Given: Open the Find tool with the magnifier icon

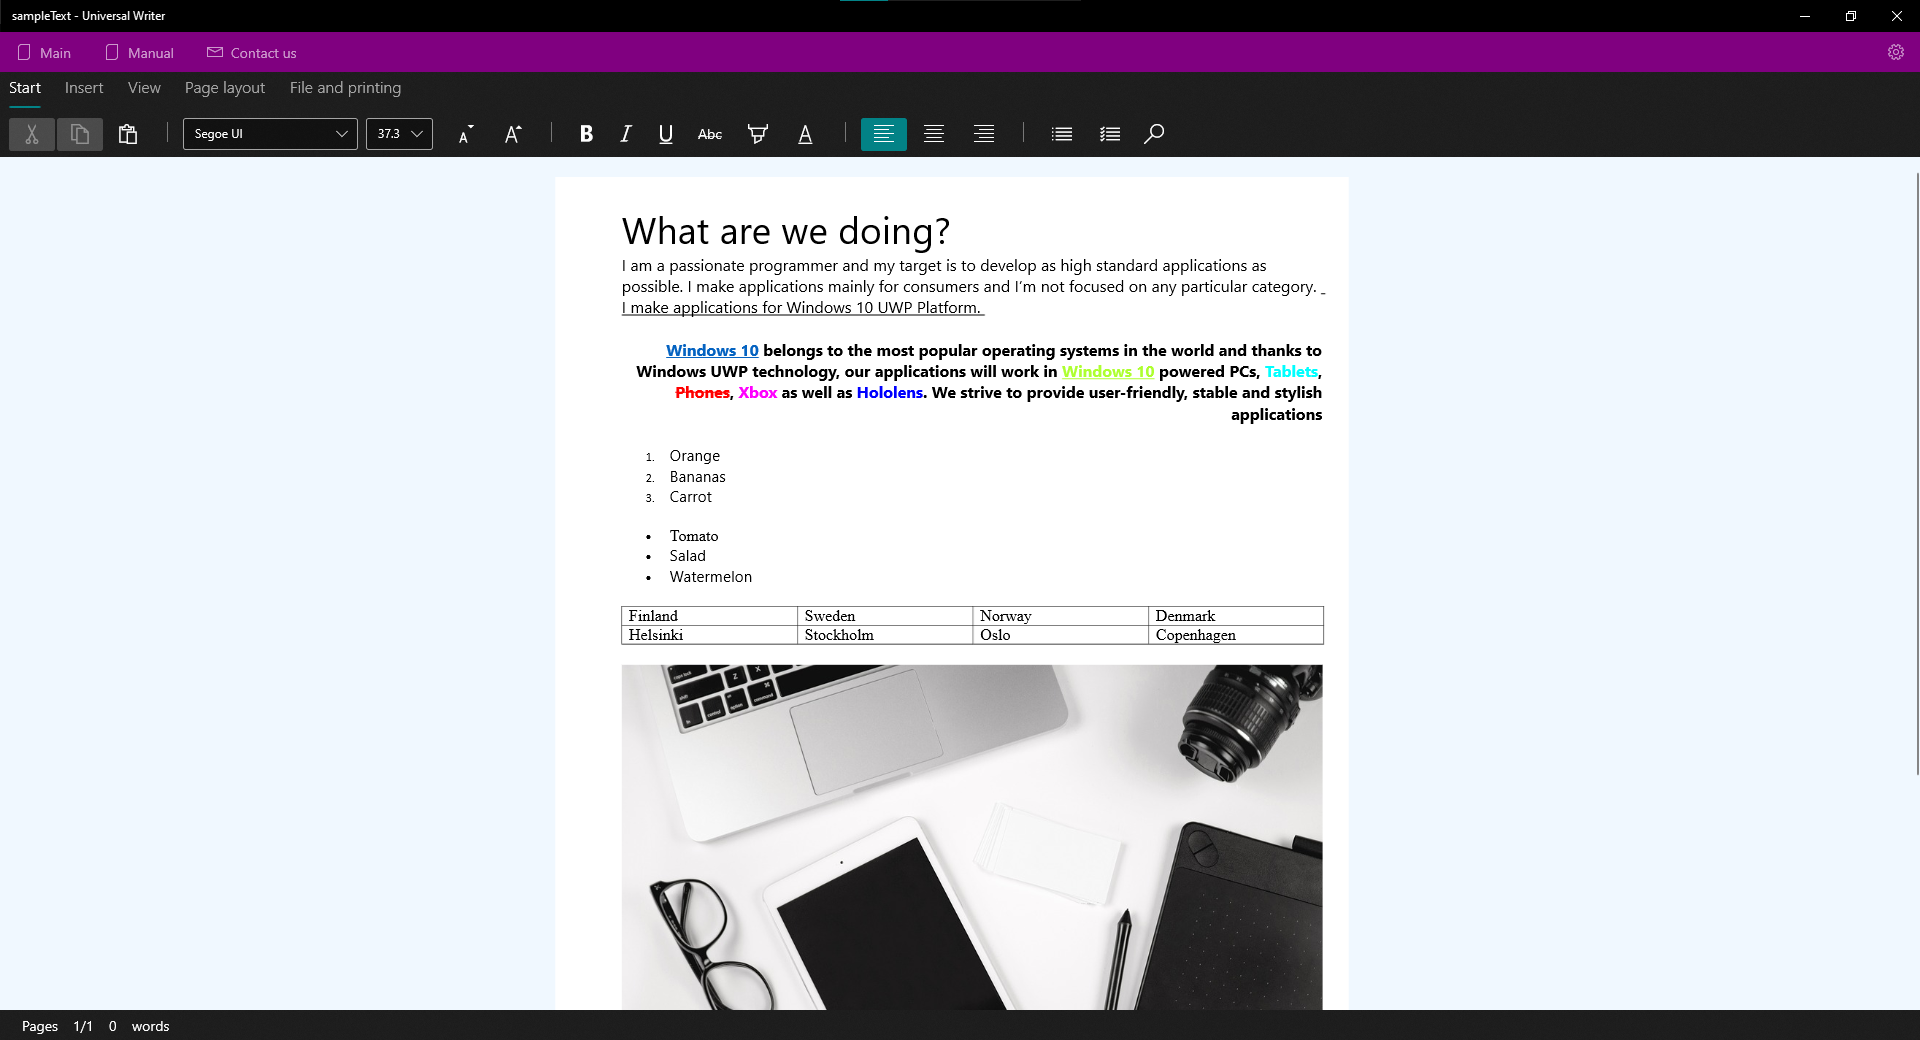Looking at the screenshot, I should click(1154, 134).
